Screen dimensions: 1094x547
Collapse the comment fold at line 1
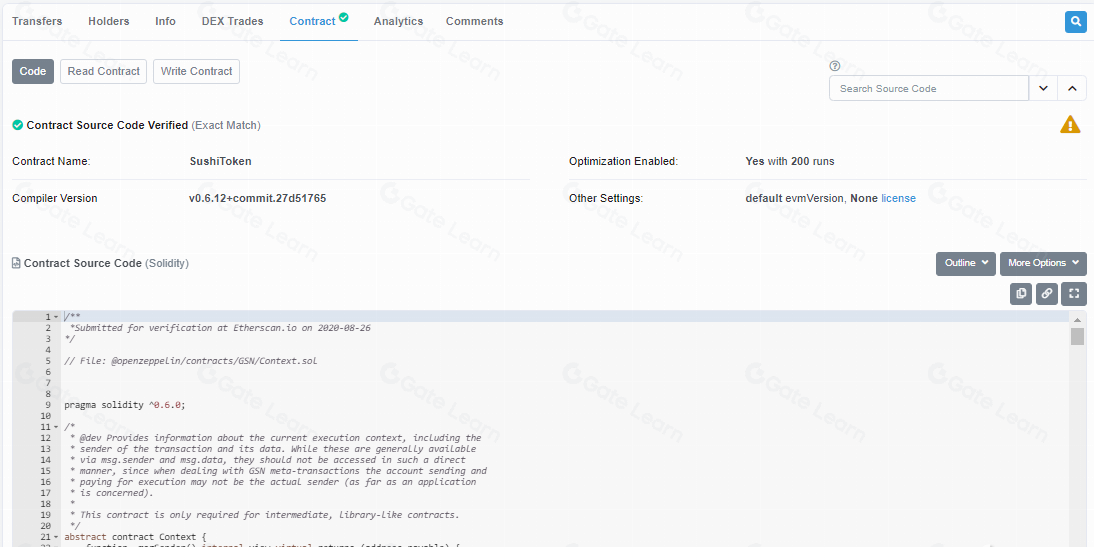click(56, 317)
